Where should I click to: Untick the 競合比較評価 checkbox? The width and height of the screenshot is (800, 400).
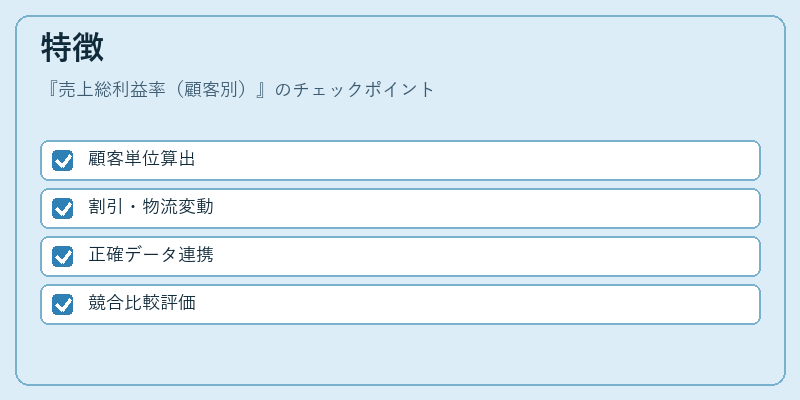pos(62,305)
